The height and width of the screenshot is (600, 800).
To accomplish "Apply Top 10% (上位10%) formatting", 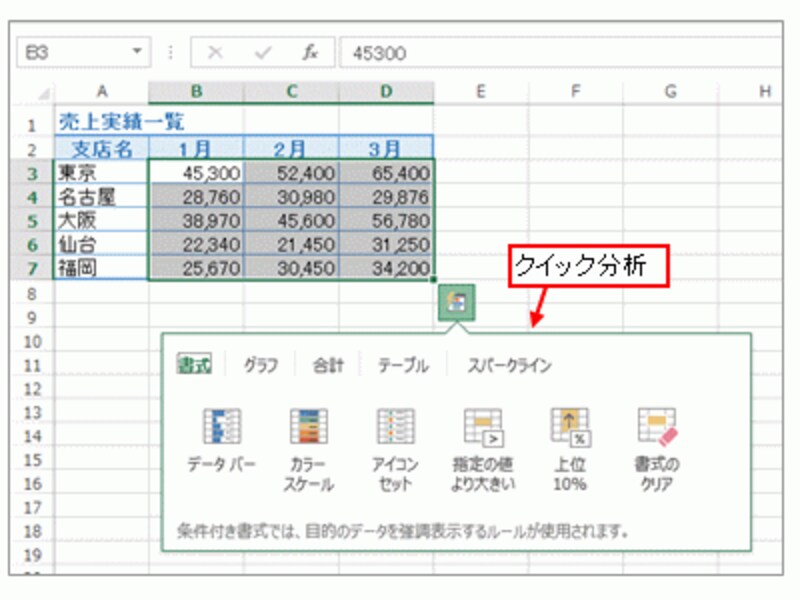I will coord(570,449).
